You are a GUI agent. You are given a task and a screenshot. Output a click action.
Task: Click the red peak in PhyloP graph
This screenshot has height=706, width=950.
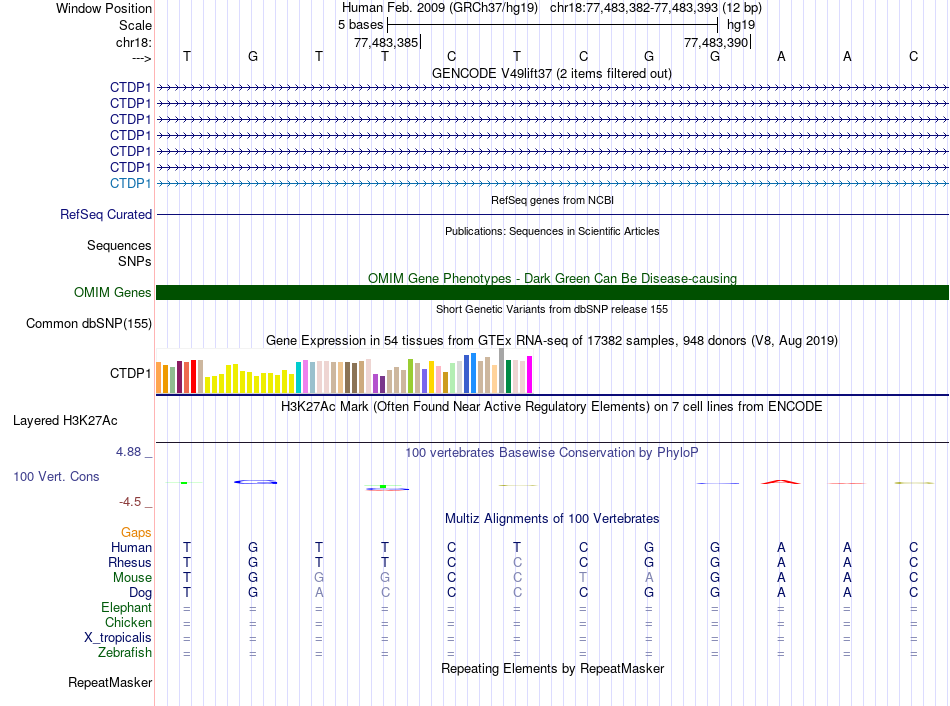[x=780, y=482]
